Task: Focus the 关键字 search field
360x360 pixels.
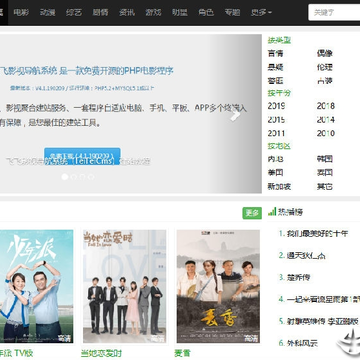Action: point(334,13)
